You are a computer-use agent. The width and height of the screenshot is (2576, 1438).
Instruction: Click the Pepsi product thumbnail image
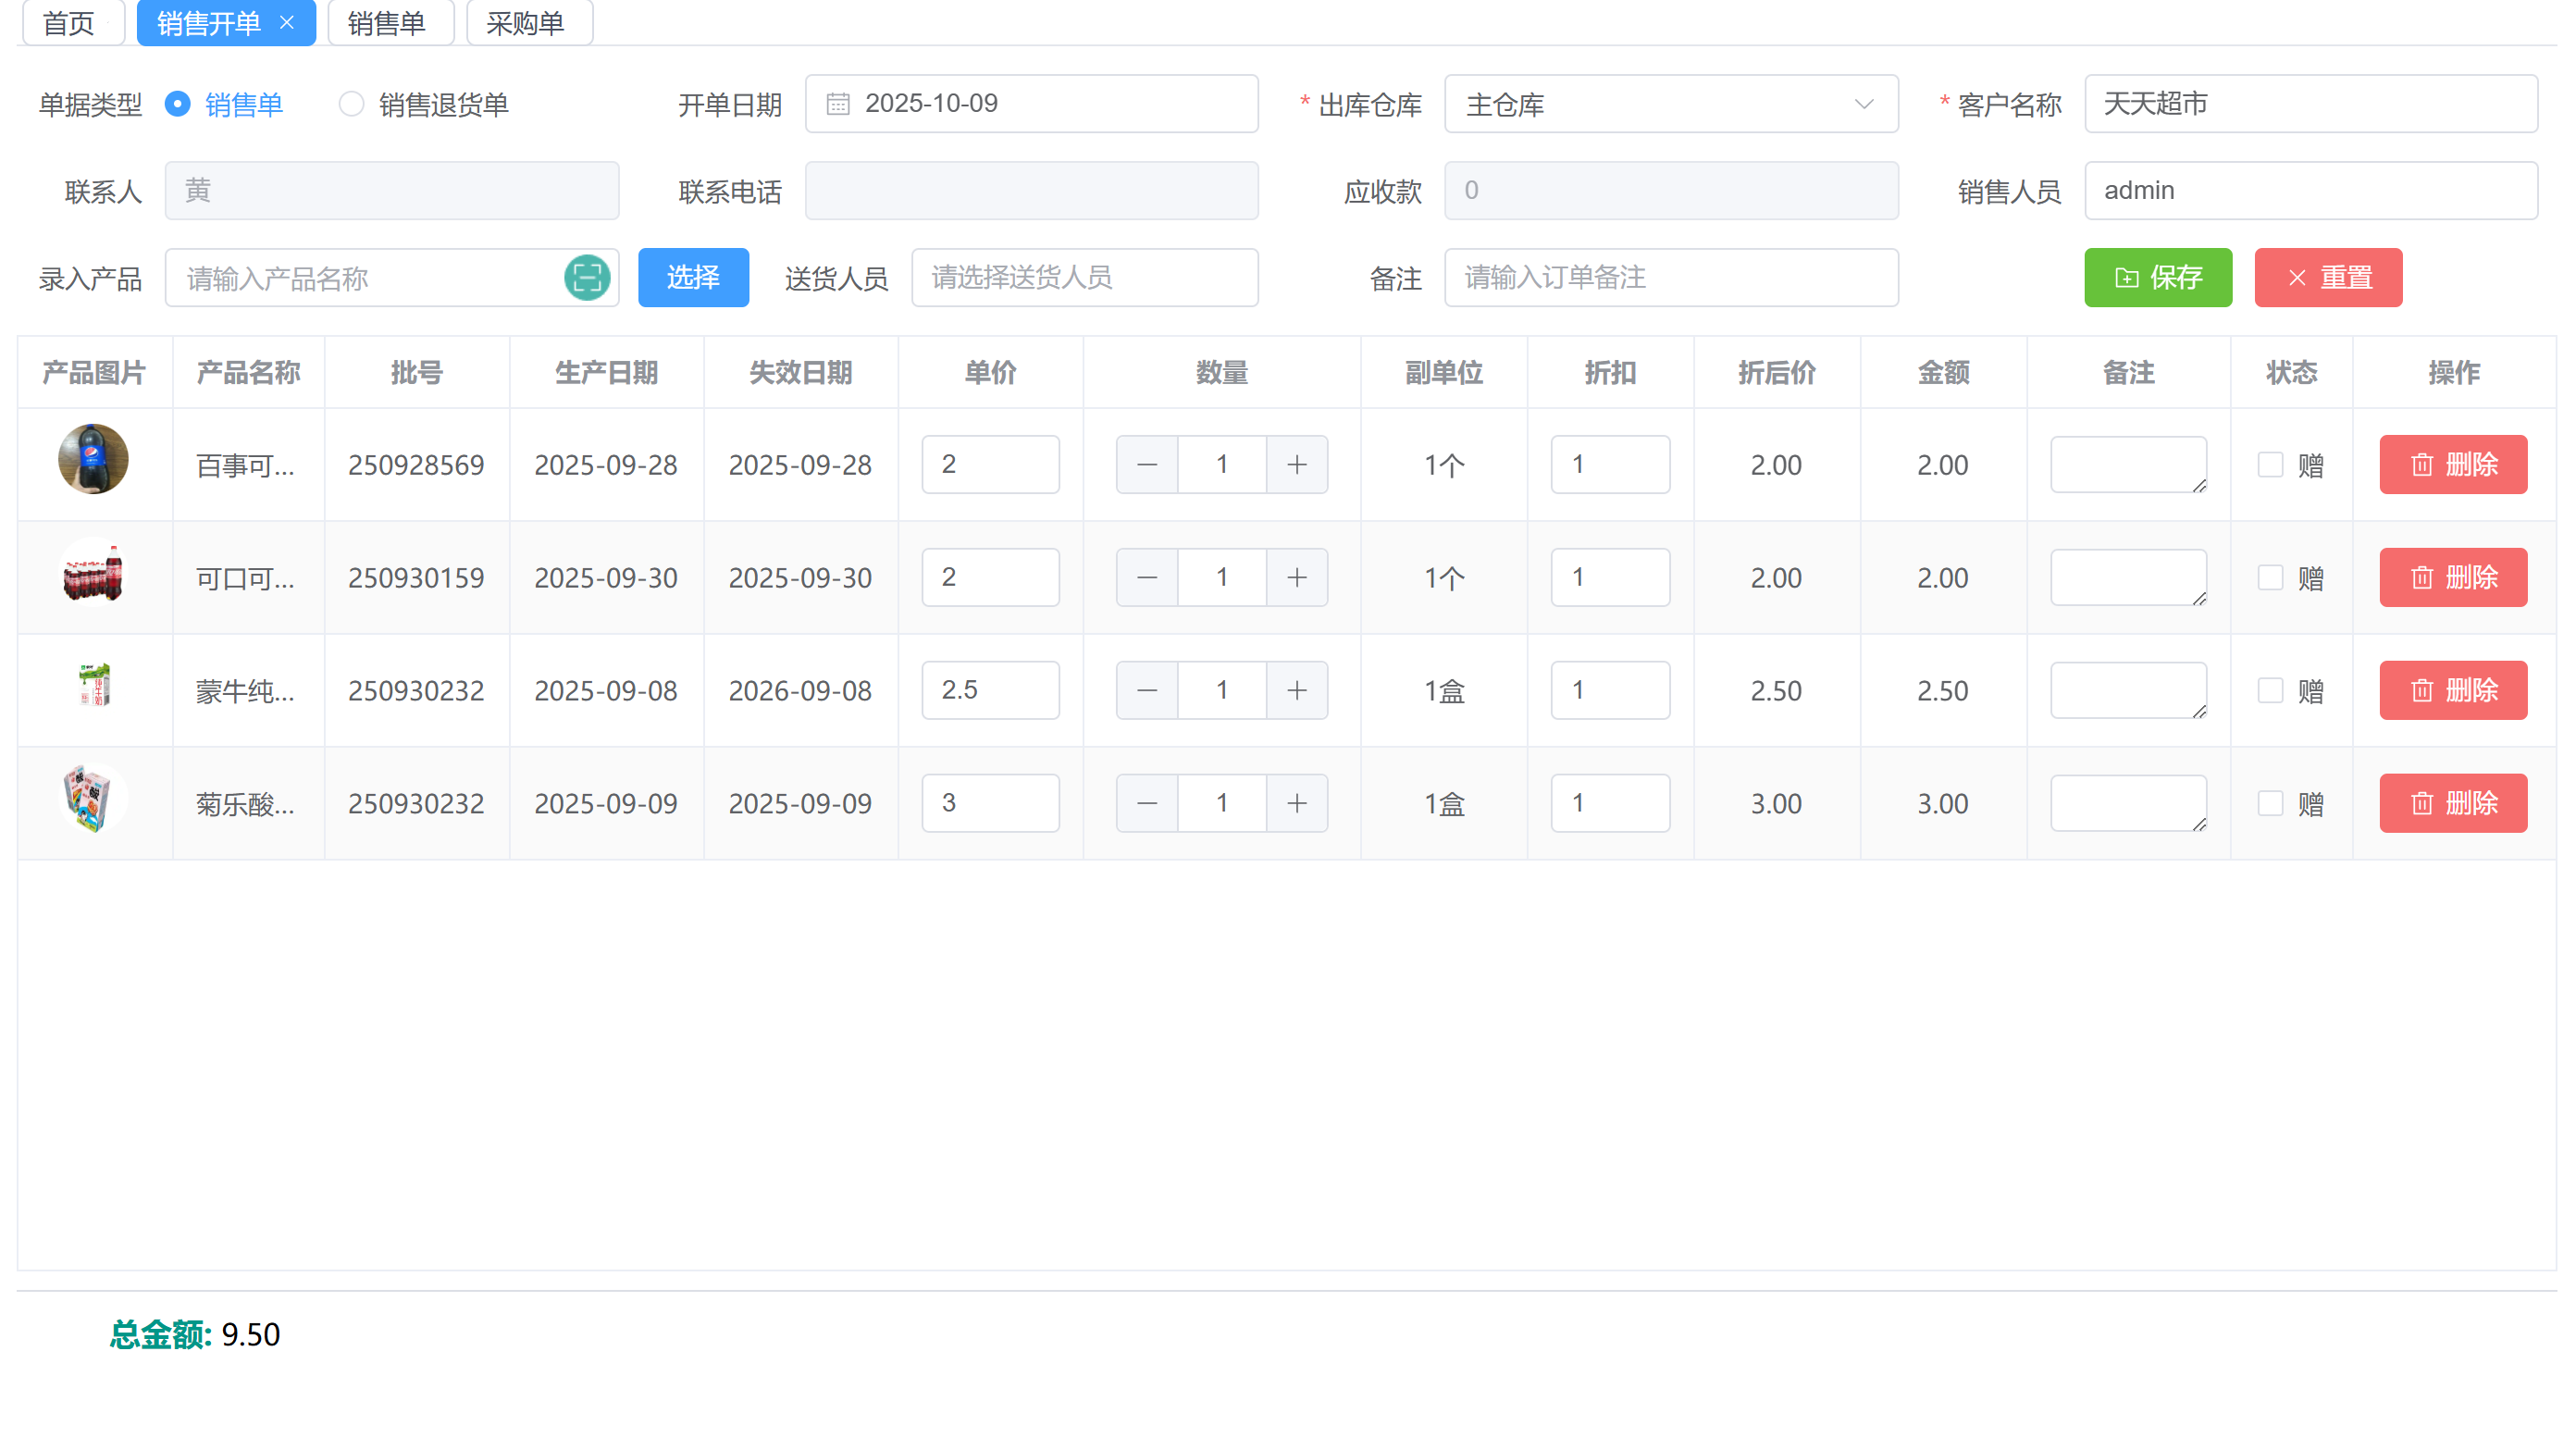(x=93, y=460)
